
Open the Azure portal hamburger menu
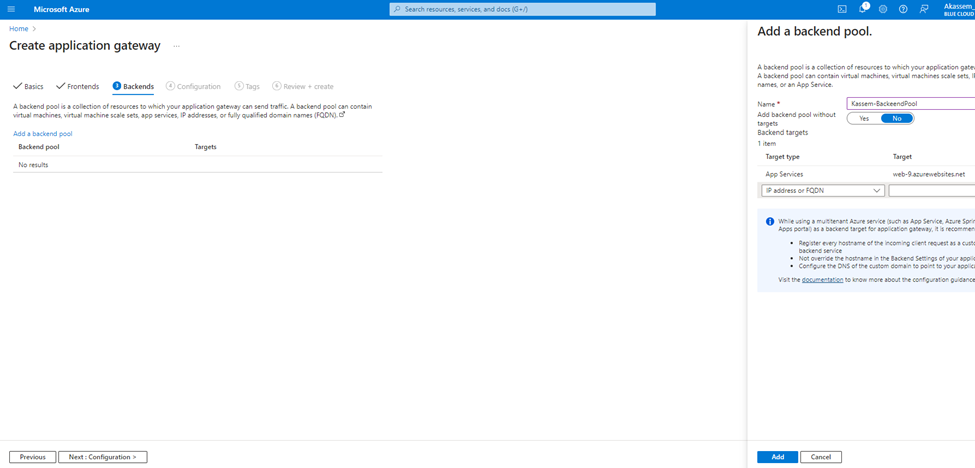pos(11,9)
